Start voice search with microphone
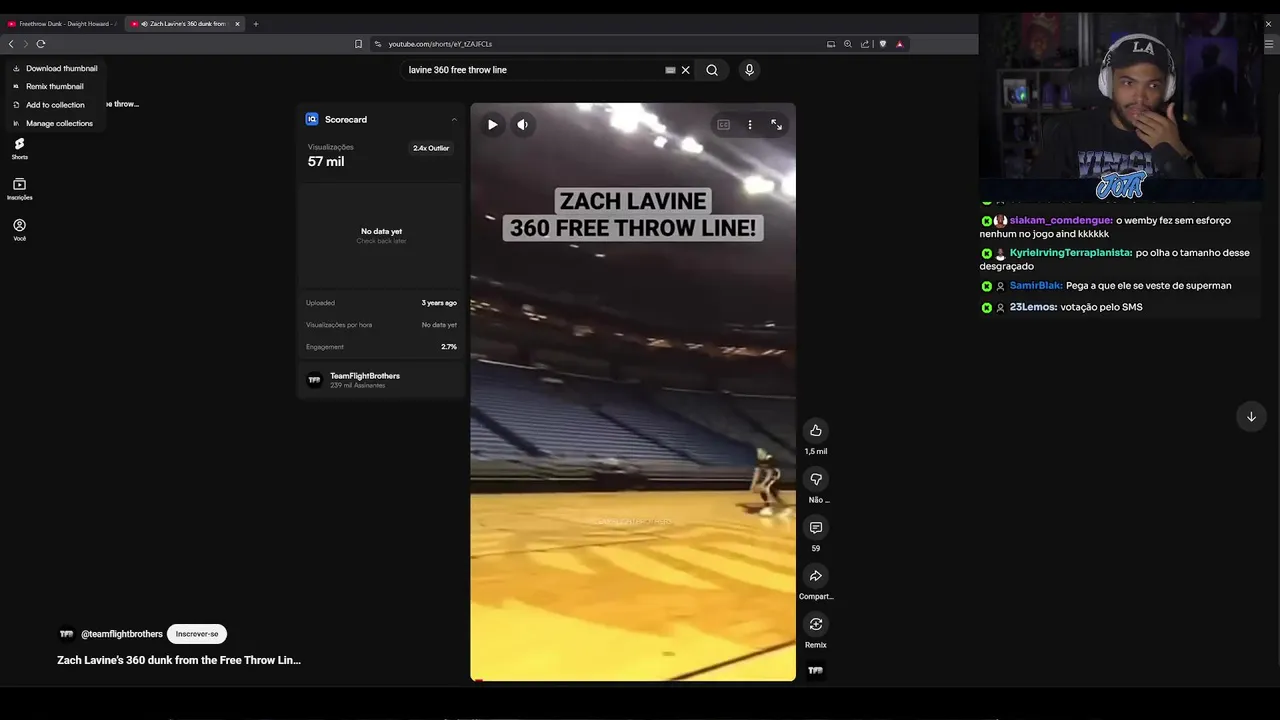 point(749,70)
